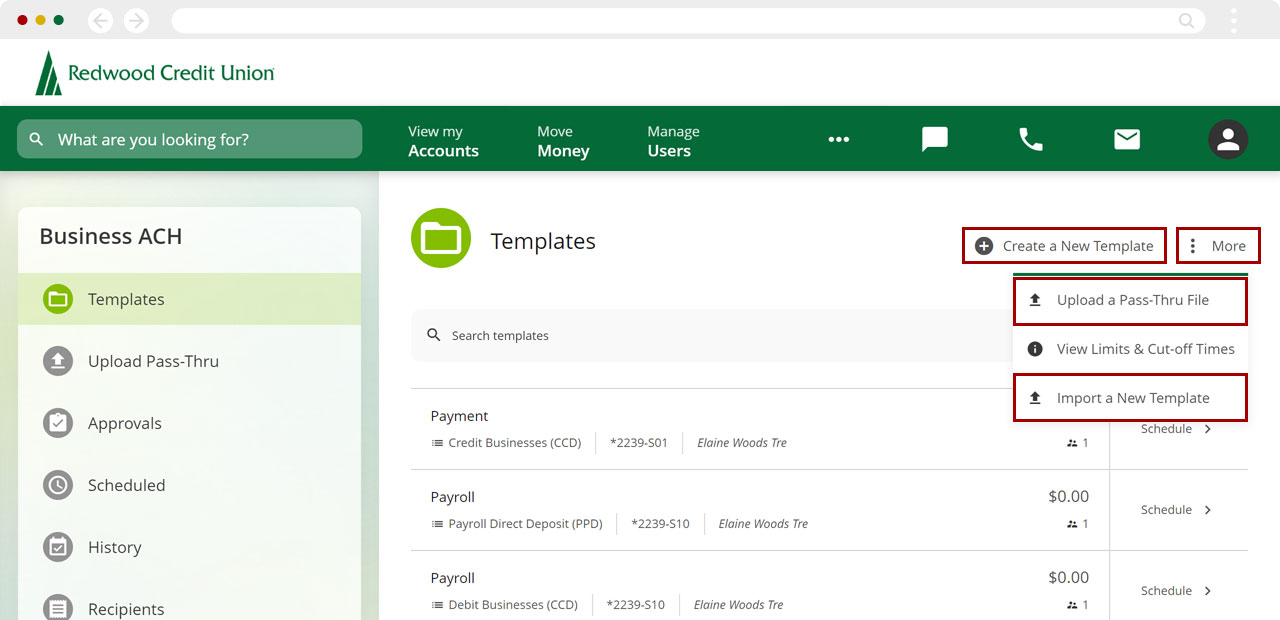Choose View Limits & Cut-off Times
The width and height of the screenshot is (1280, 620).
click(x=1130, y=349)
